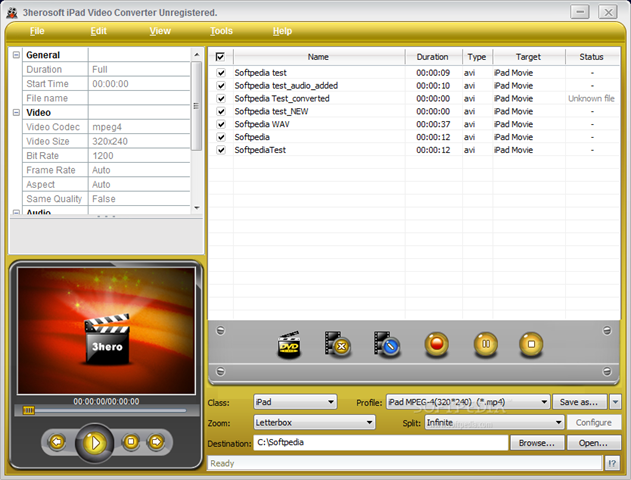
Task: Toggle the select-all checkbox in header
Action: click(x=220, y=57)
